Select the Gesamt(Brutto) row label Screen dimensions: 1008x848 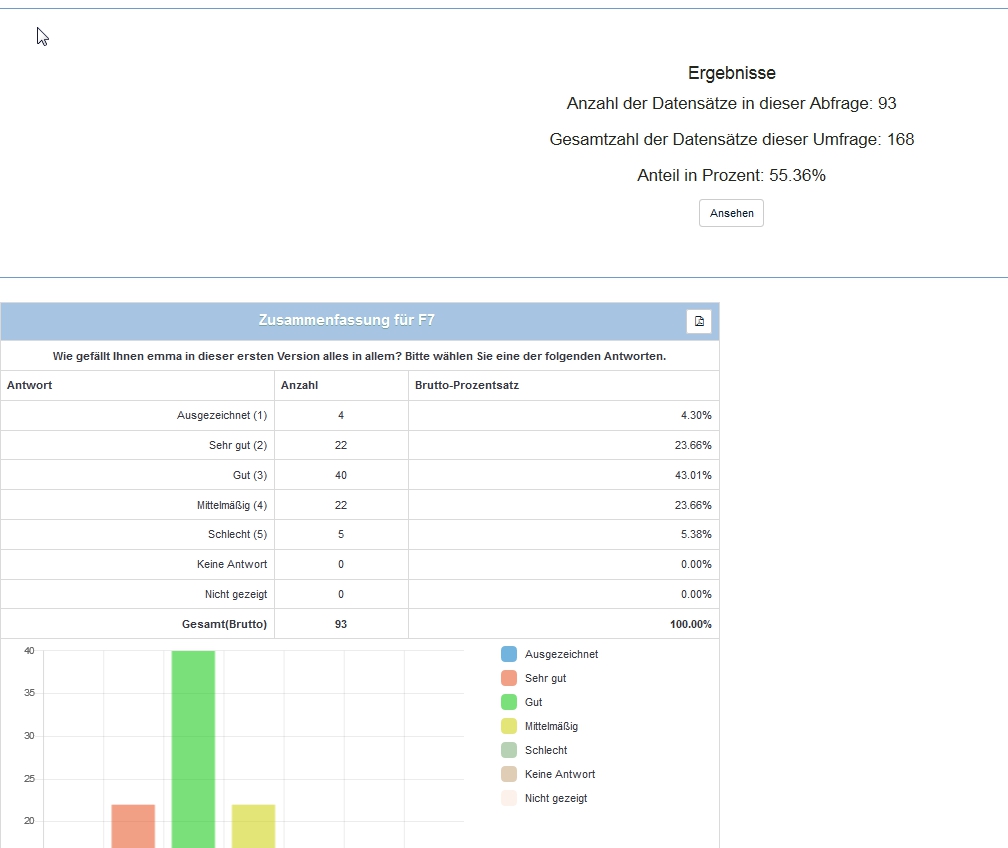pyautogui.click(x=224, y=624)
